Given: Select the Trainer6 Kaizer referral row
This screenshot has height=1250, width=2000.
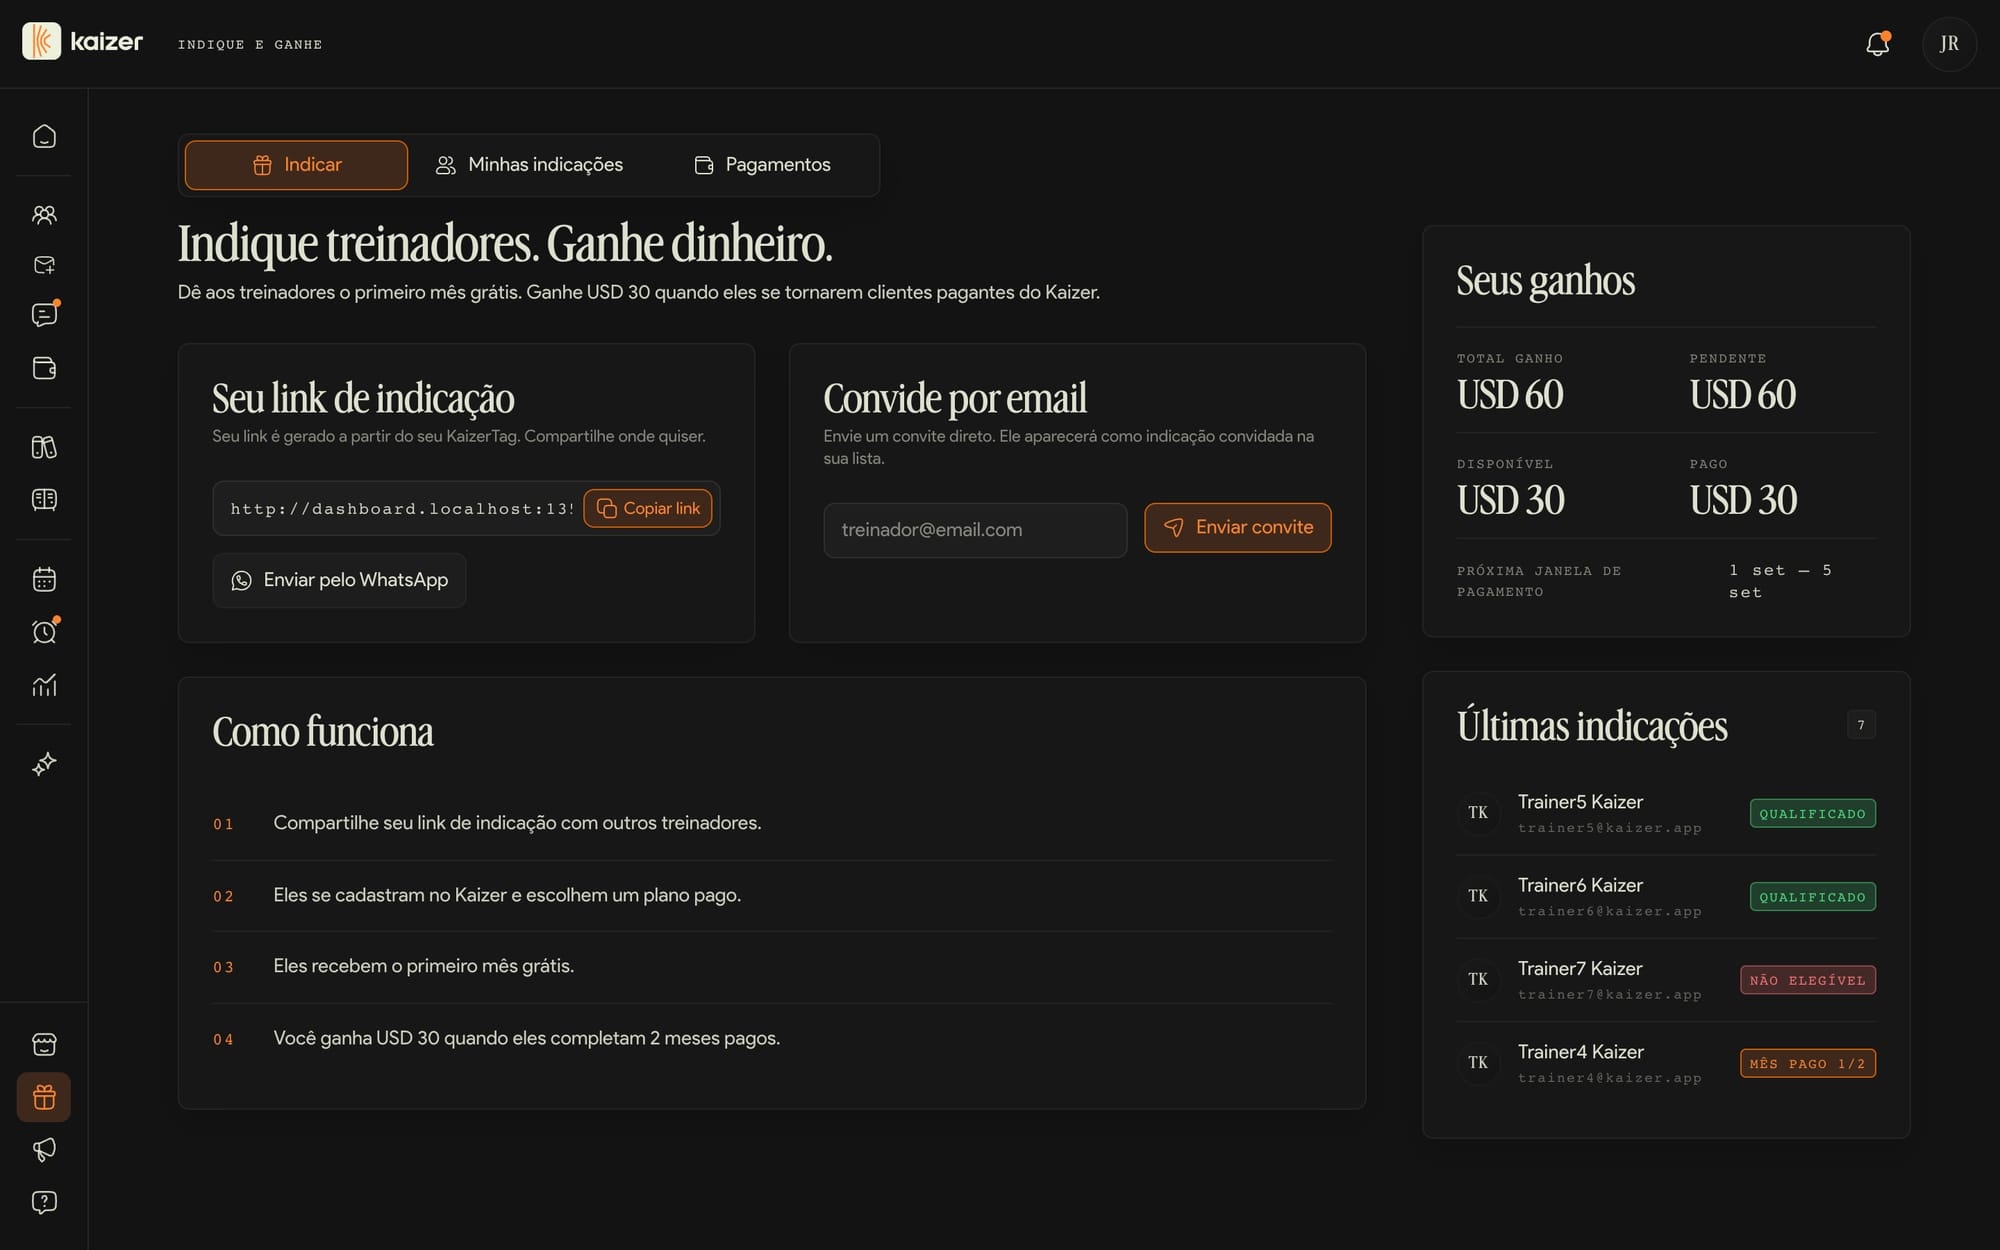Looking at the screenshot, I should (1666, 896).
